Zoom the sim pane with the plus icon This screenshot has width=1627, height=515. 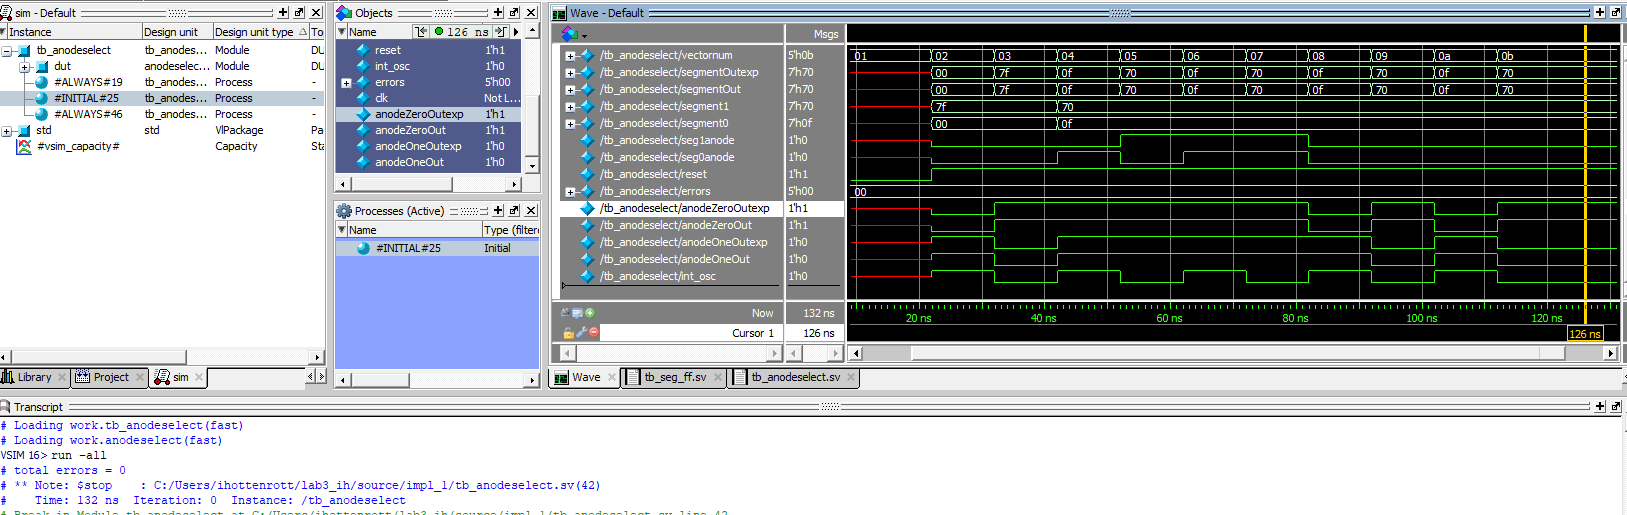coord(283,12)
